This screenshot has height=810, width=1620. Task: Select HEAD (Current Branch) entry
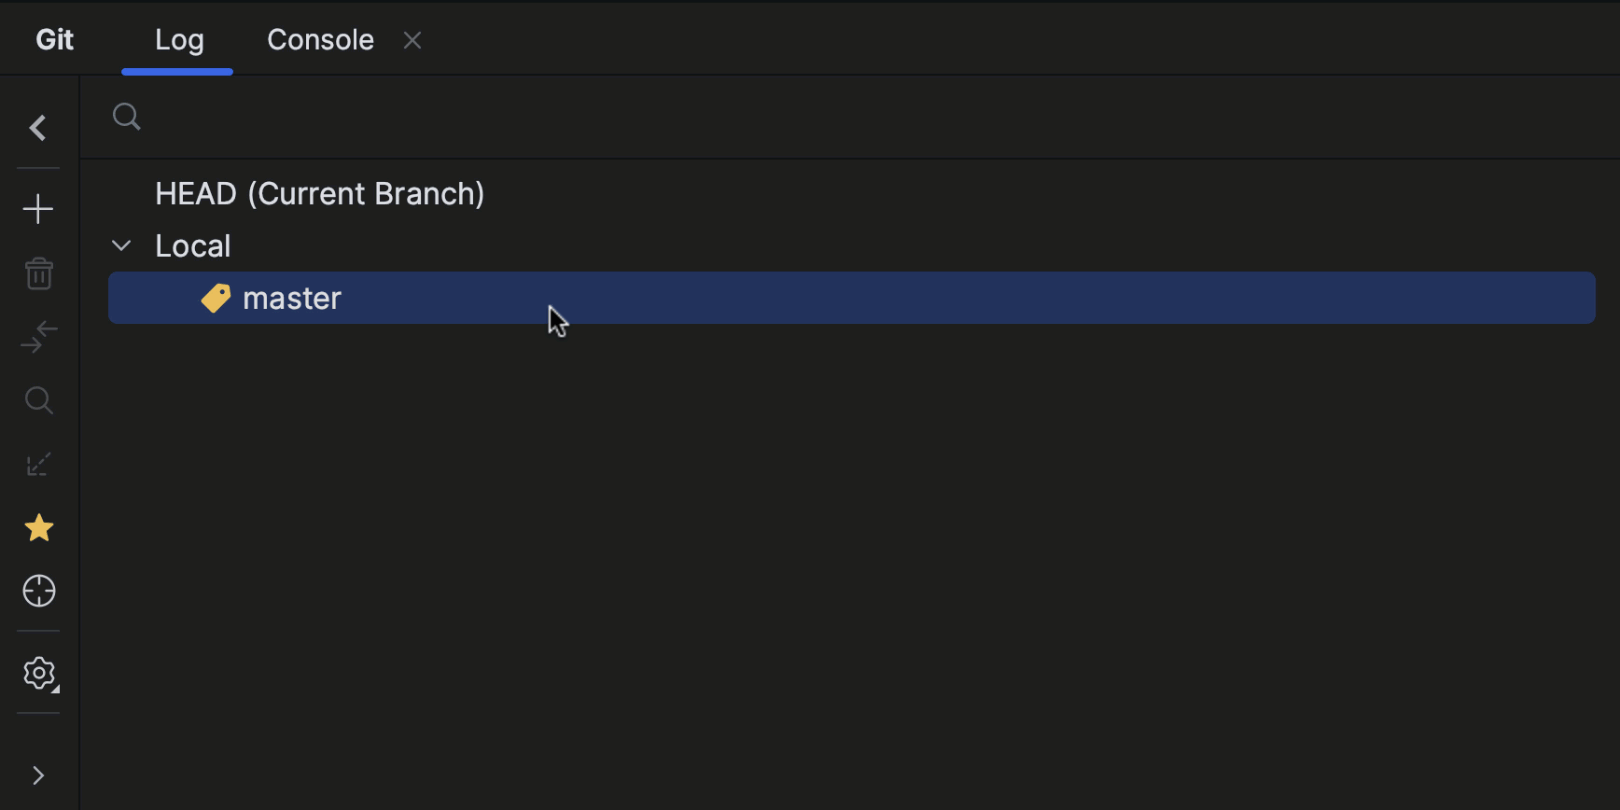coord(320,193)
